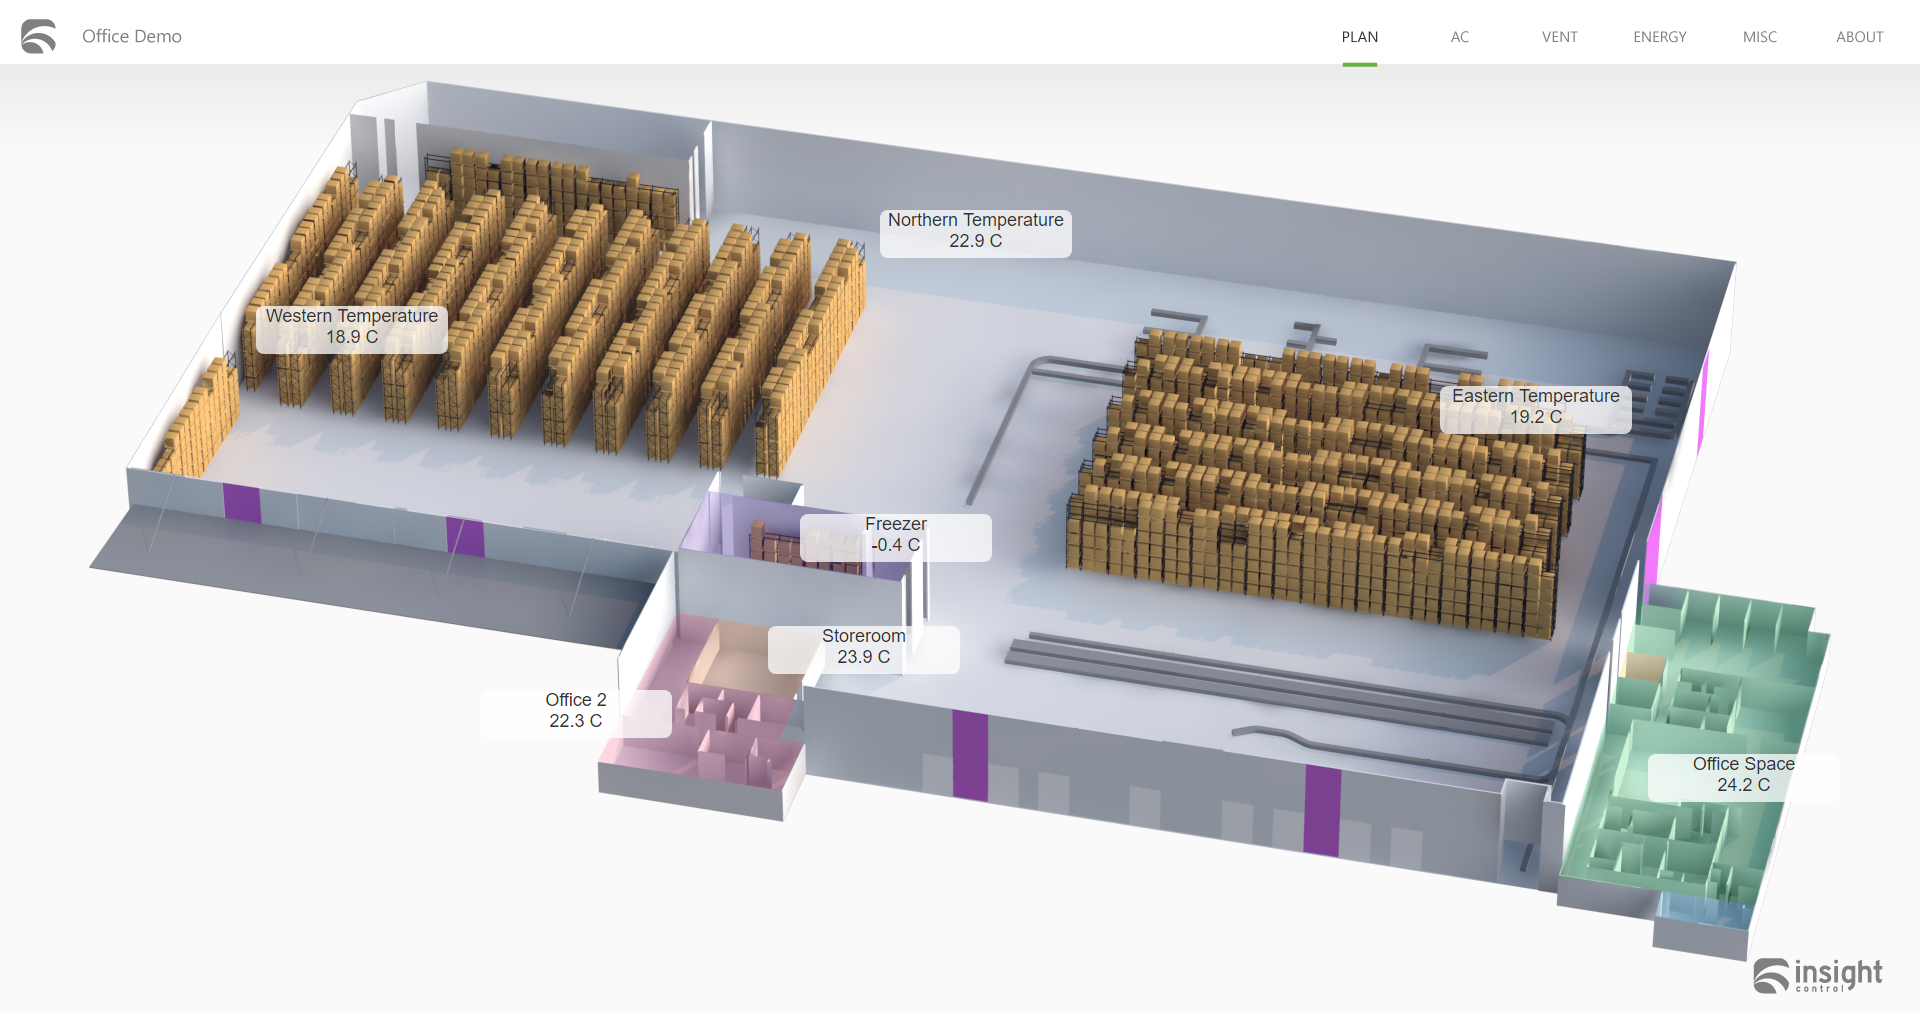Open the MISC page

[1759, 36]
